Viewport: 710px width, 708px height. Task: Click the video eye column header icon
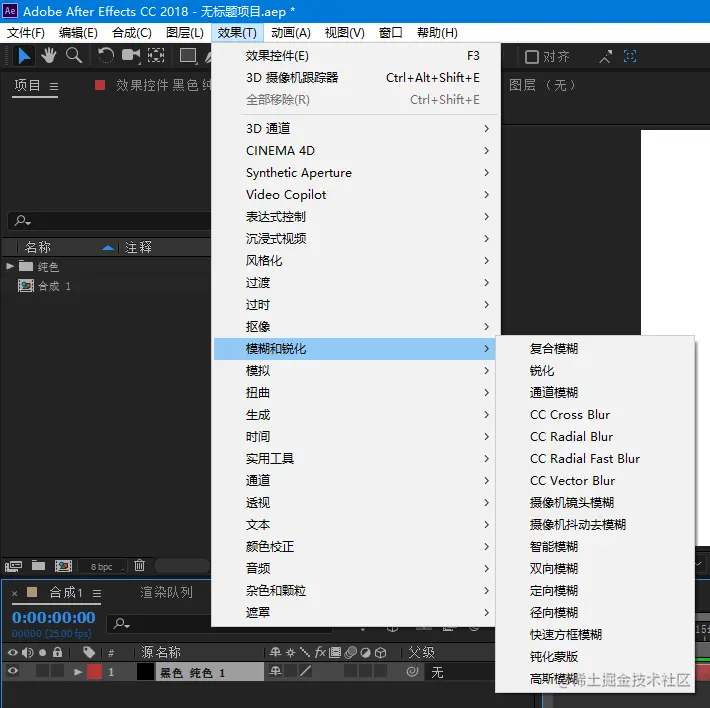point(13,652)
